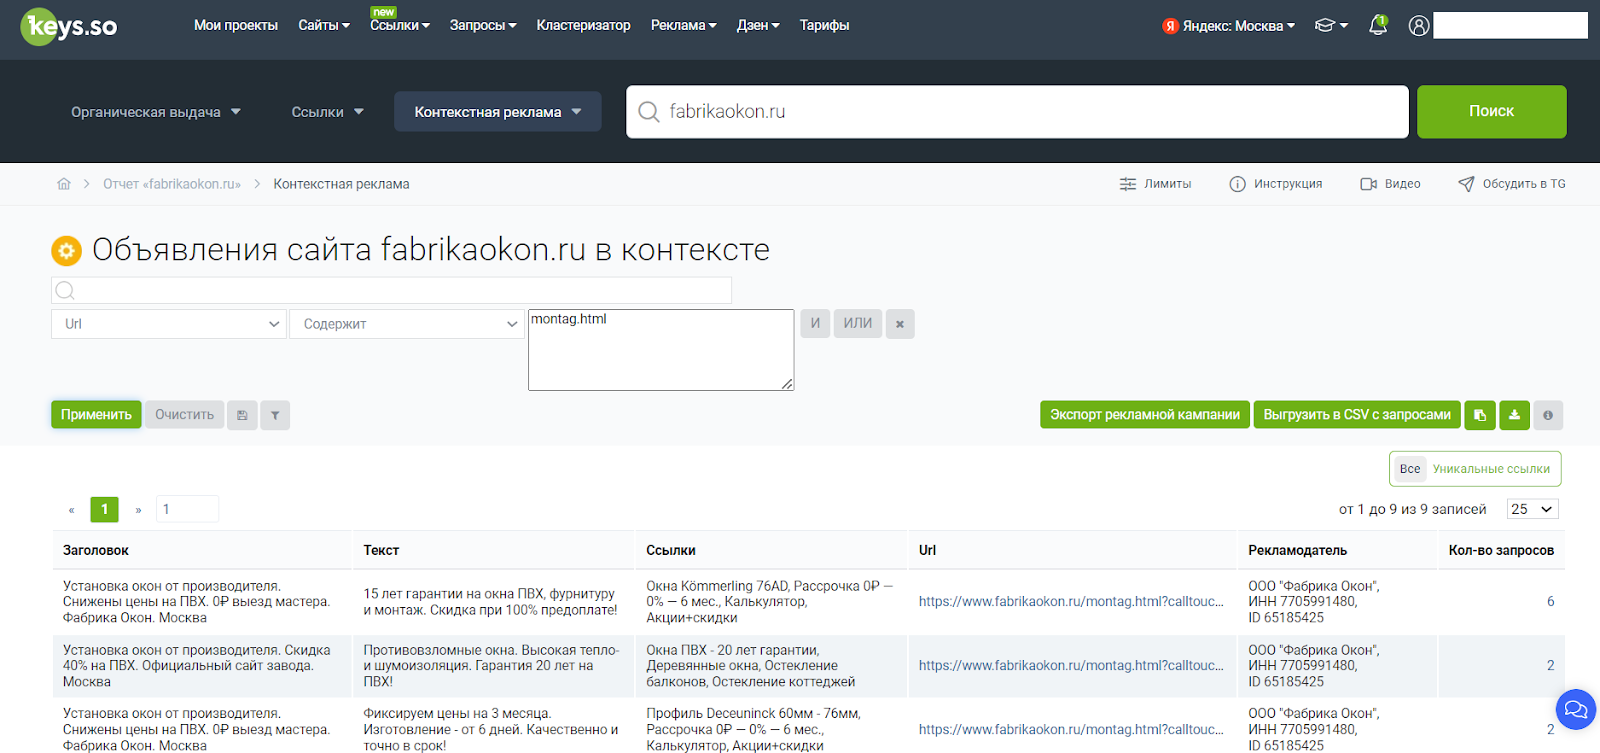The image size is (1600, 753).
Task: Click the green copy icon button
Action: point(1480,415)
